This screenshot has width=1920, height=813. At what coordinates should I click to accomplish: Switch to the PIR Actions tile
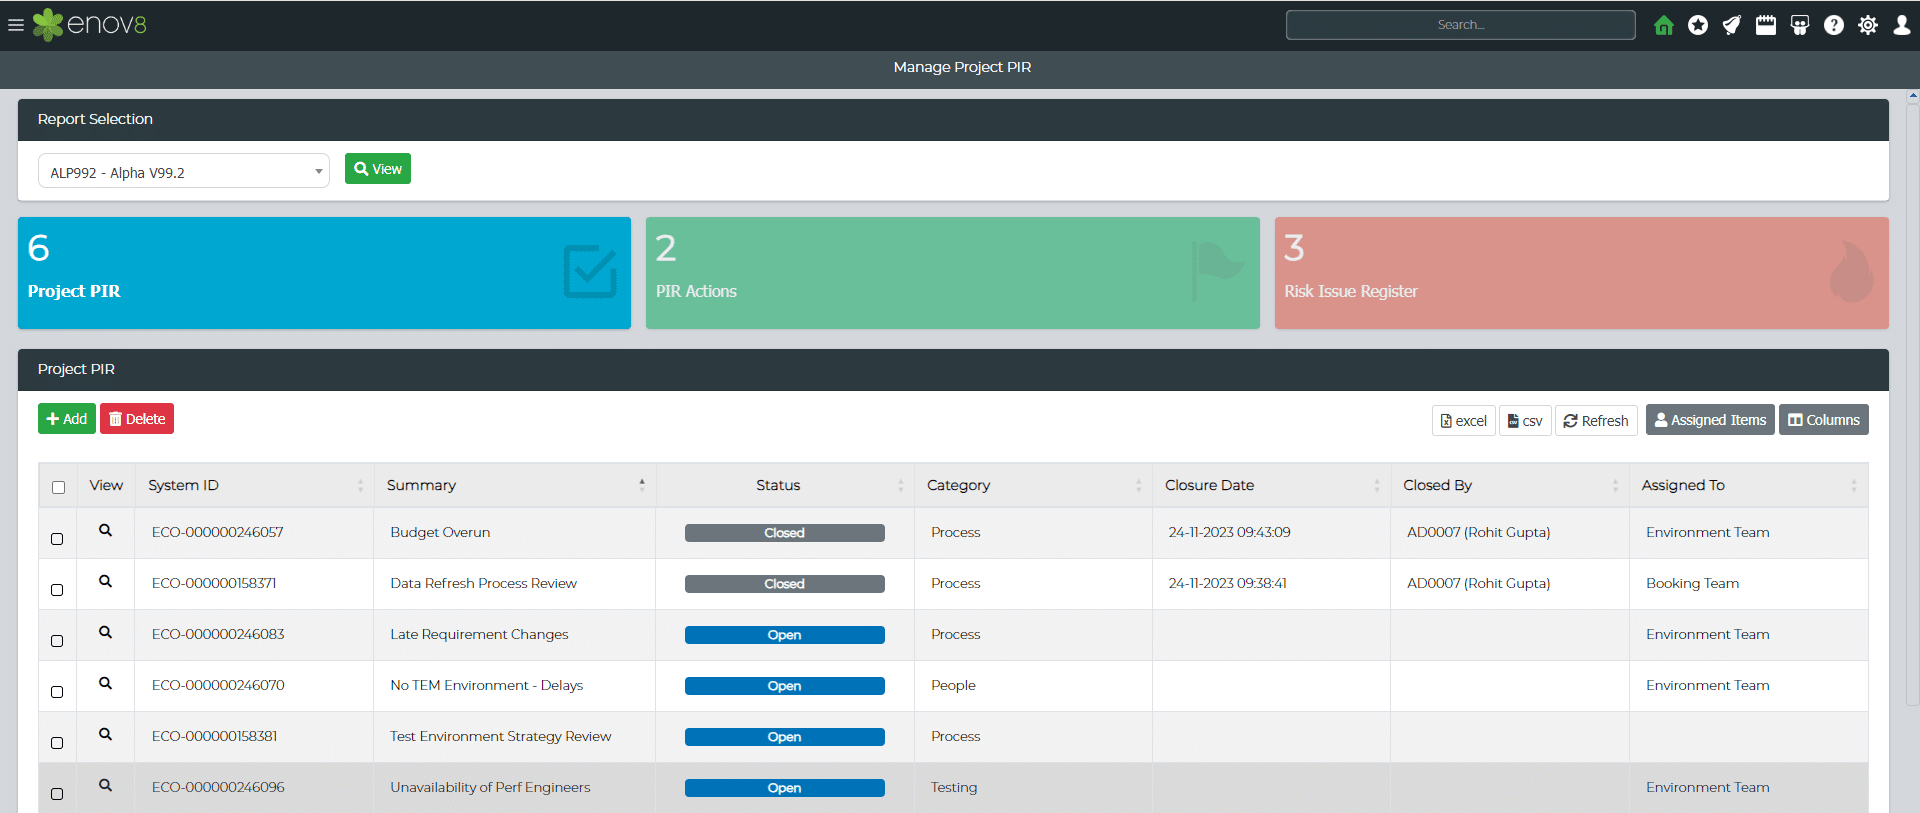[x=952, y=273]
